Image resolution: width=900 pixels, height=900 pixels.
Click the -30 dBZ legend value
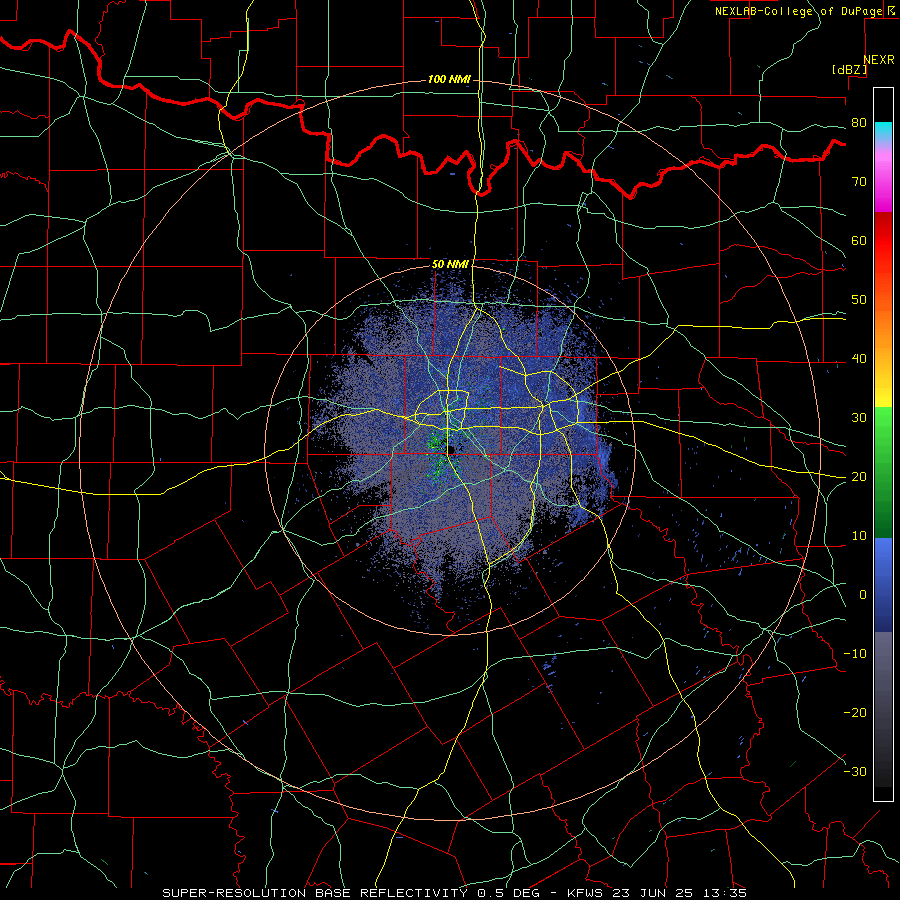[x=855, y=772]
